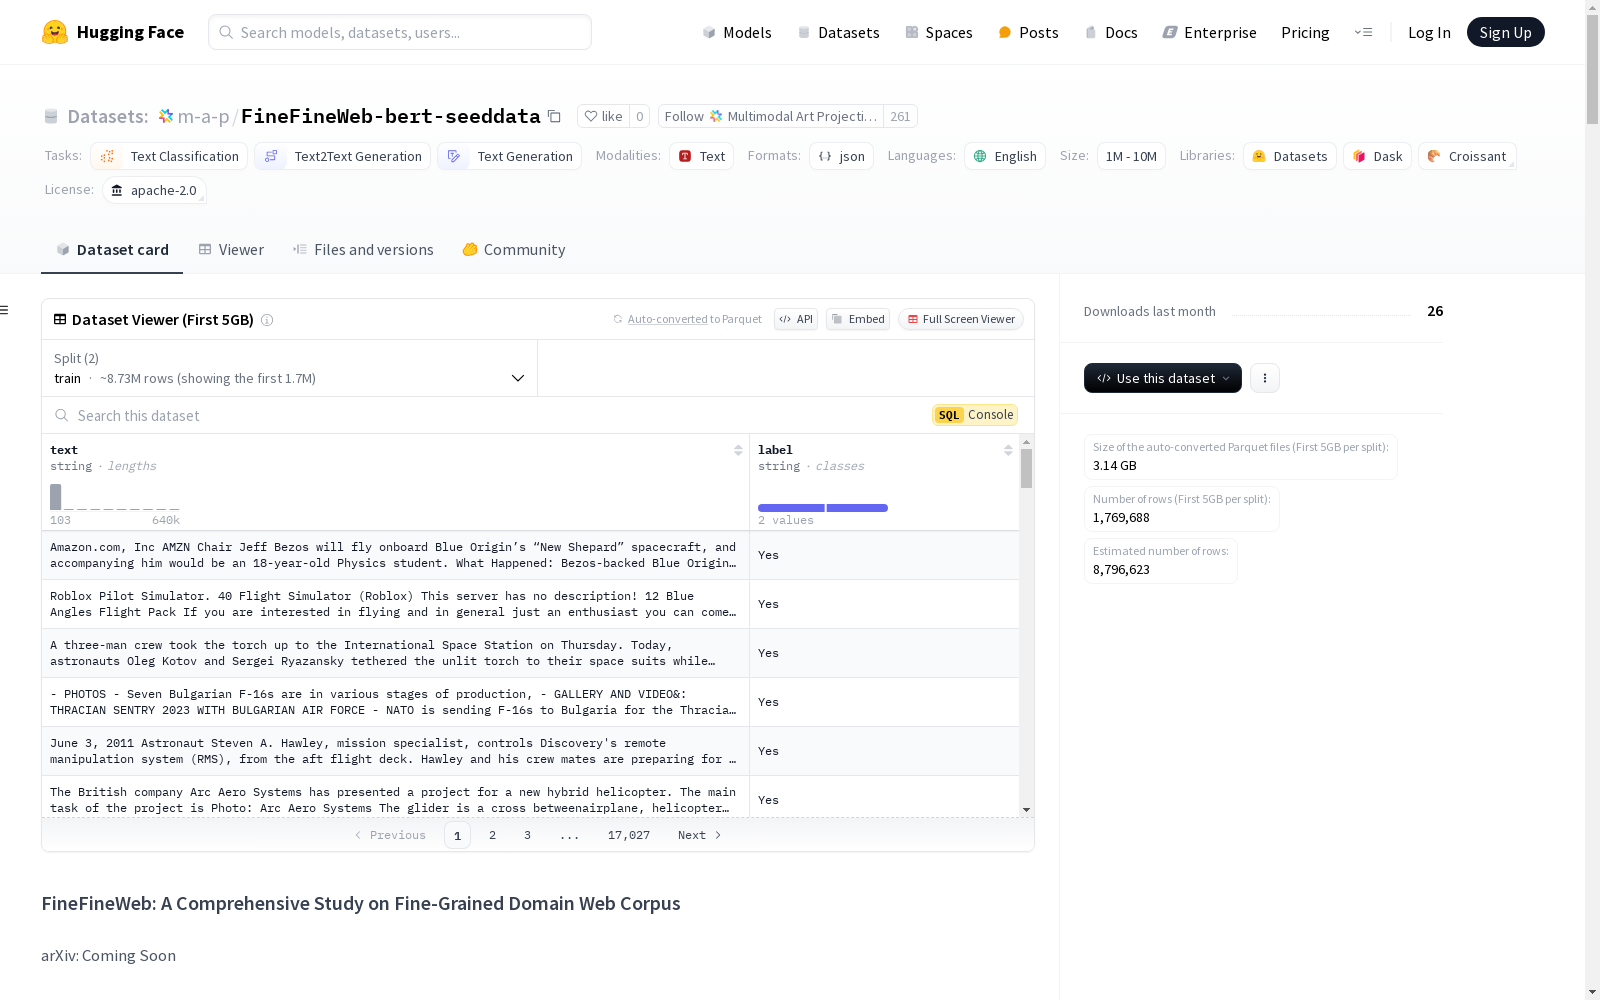This screenshot has width=1600, height=1000.
Task: Open the more options kebab button
Action: (1265, 378)
